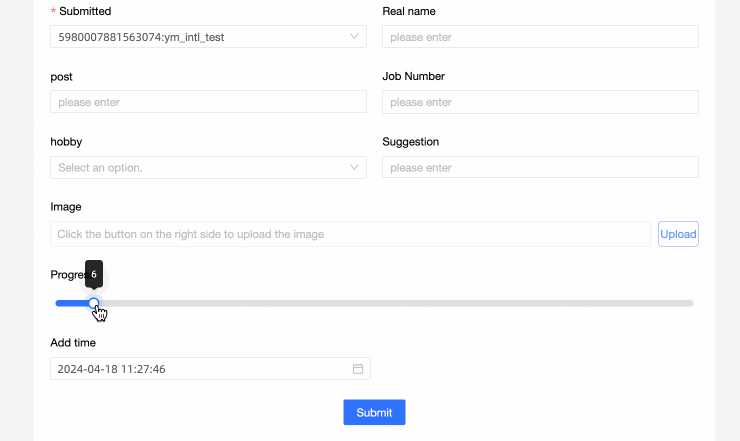
Task: Click the chevron arrow of Submitted dropdown
Action: click(x=355, y=37)
